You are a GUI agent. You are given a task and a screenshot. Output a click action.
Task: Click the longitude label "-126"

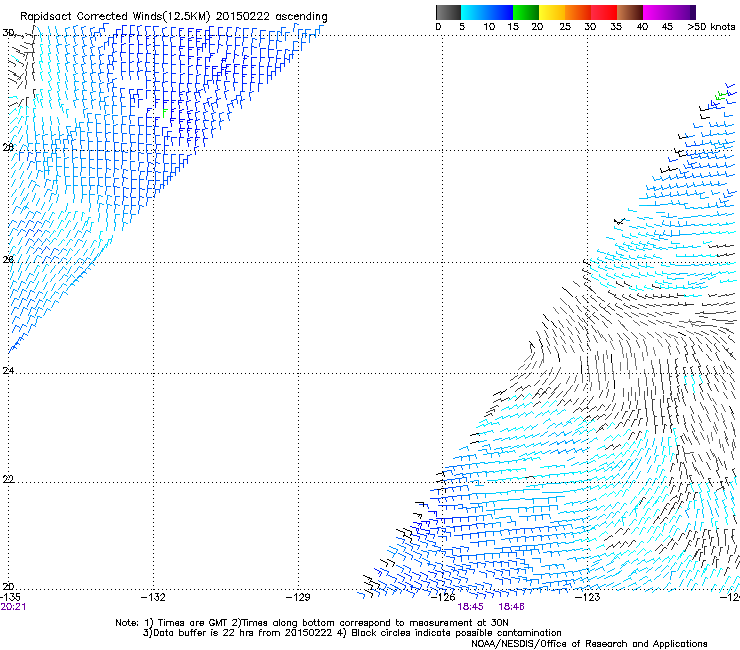[x=443, y=597]
